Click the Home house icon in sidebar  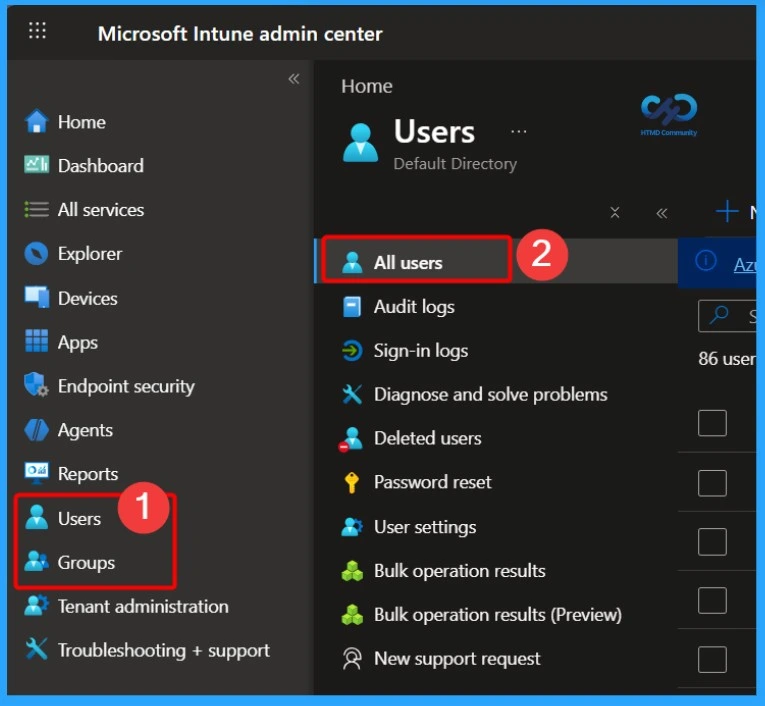(x=37, y=121)
